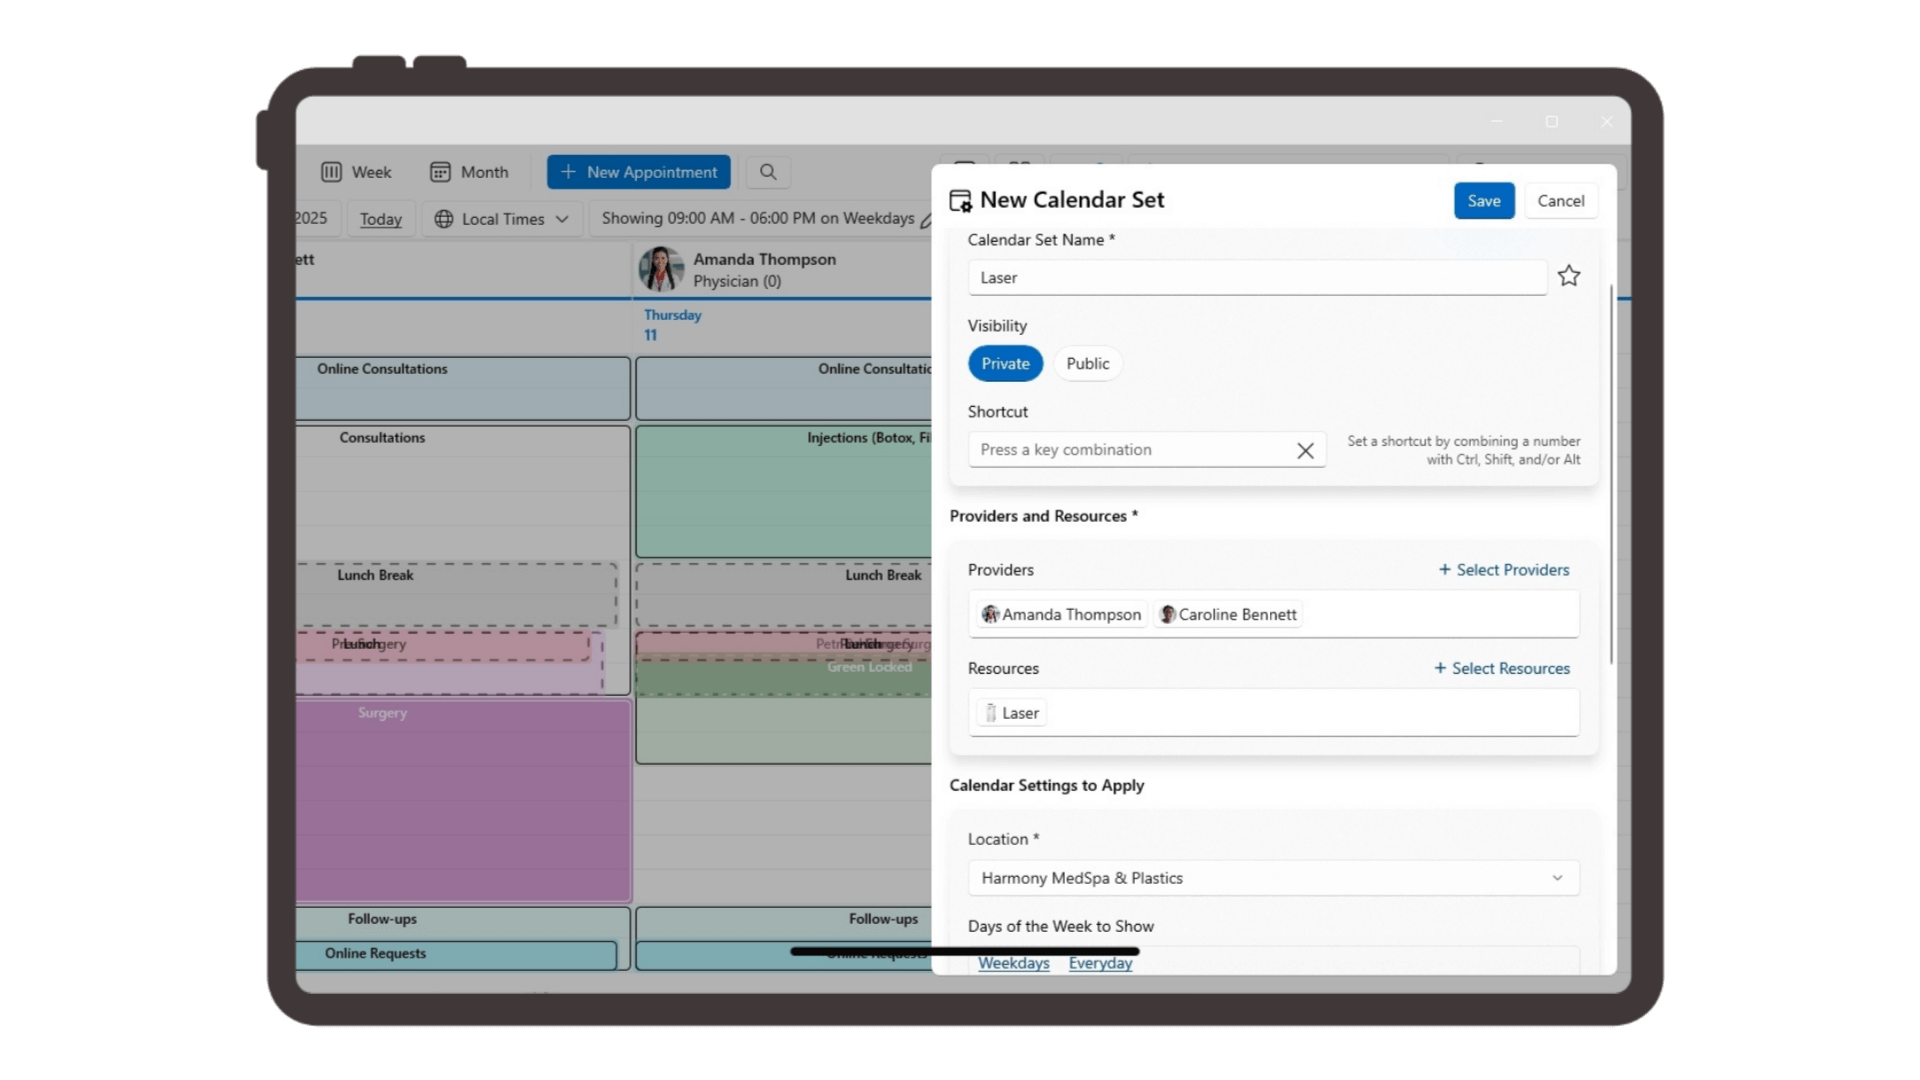This screenshot has width=1920, height=1080.
Task: Open the Local Times dropdown
Action: point(502,219)
